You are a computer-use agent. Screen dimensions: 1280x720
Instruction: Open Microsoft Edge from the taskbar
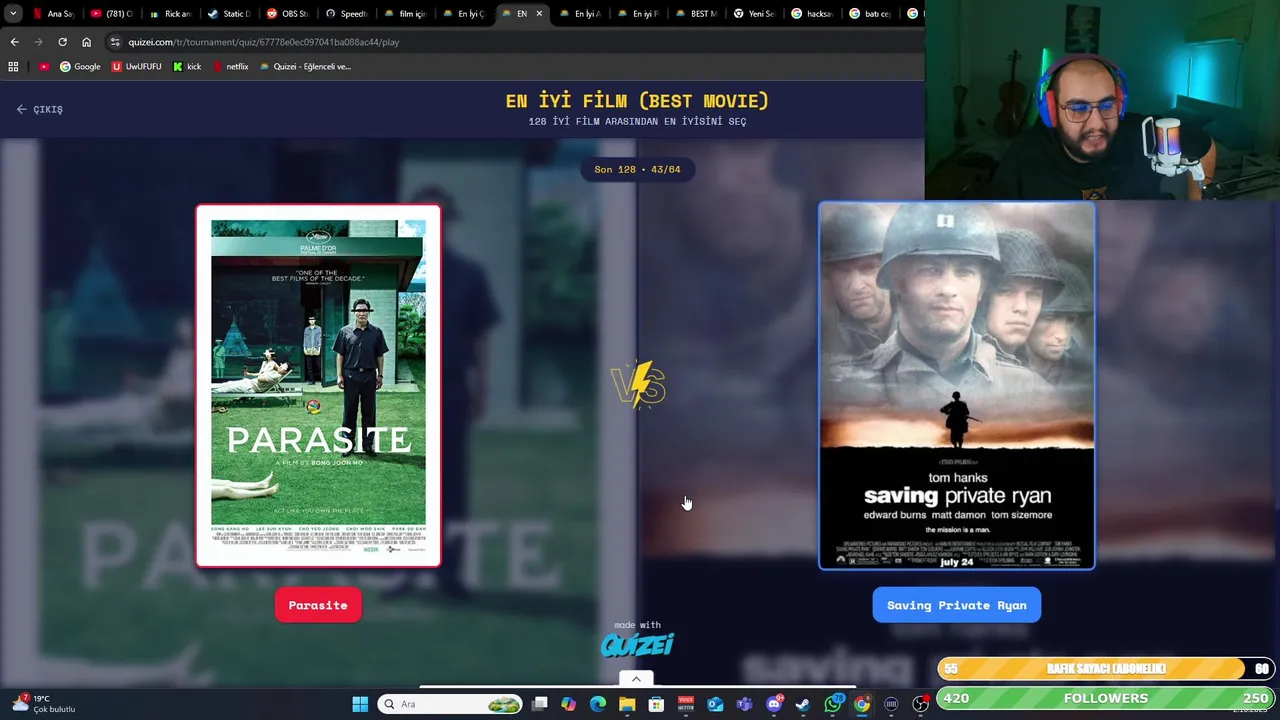pyautogui.click(x=598, y=704)
